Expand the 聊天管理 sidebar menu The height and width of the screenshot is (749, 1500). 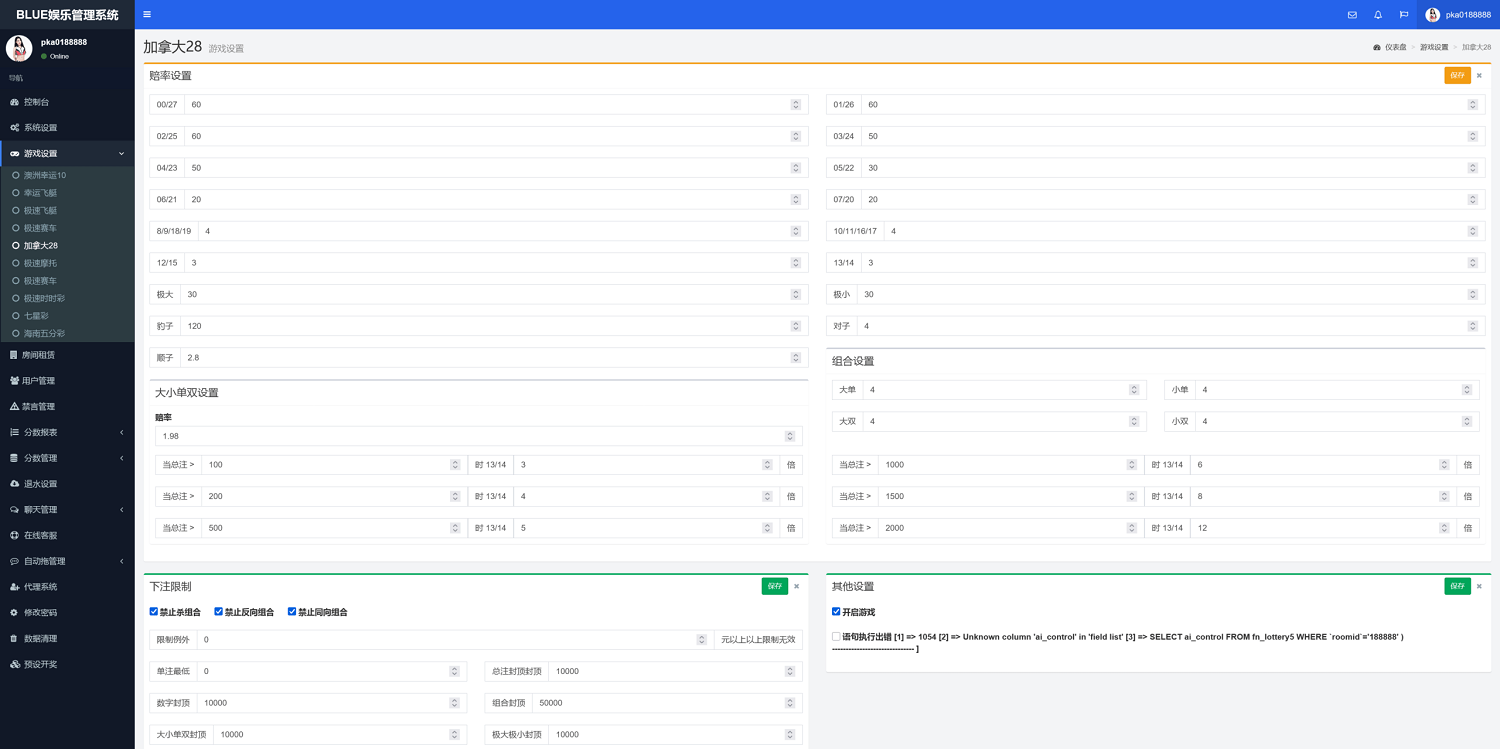click(x=122, y=510)
